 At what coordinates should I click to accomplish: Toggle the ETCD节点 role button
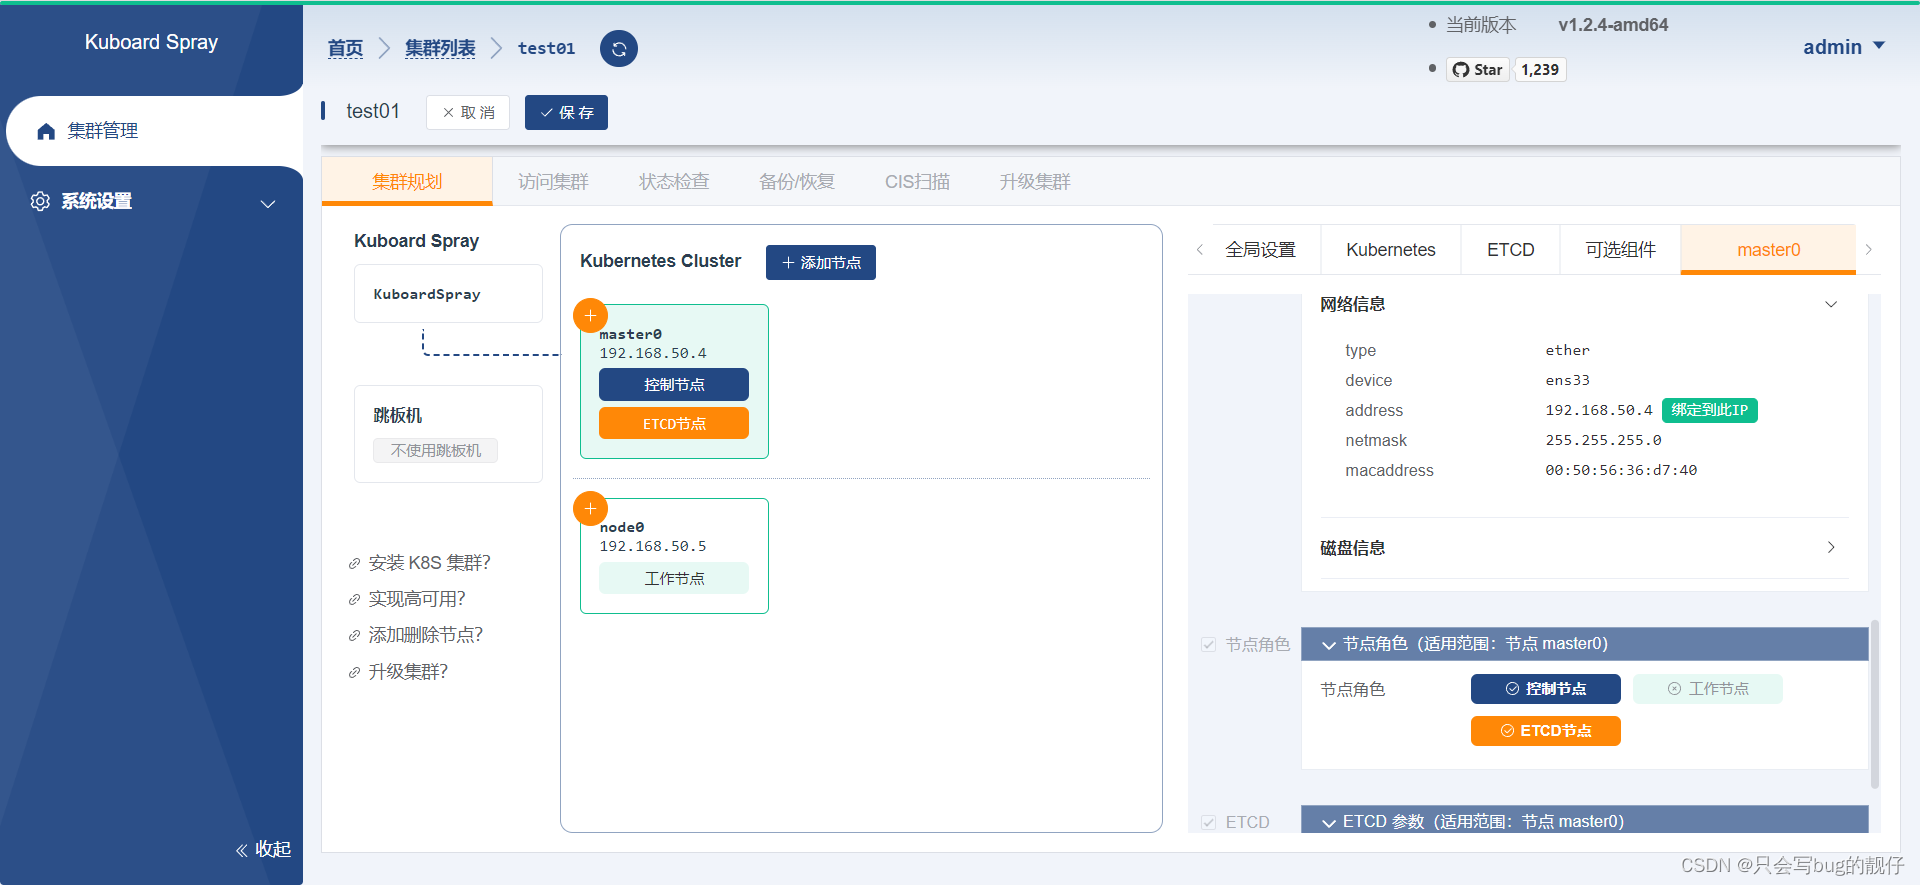pos(1545,731)
